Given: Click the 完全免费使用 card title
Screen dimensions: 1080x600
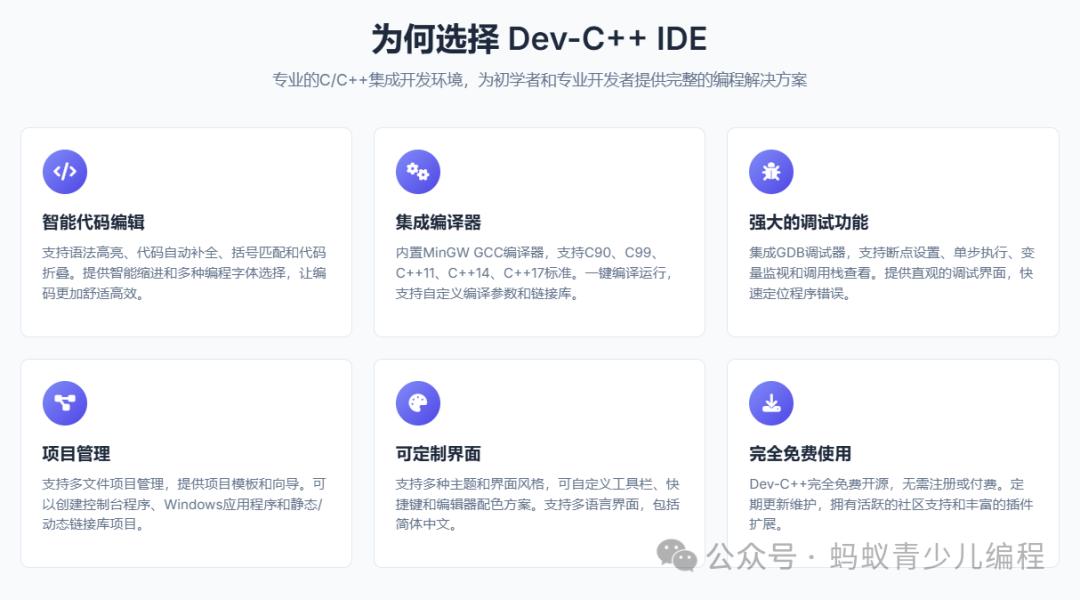Looking at the screenshot, I should click(x=800, y=454).
